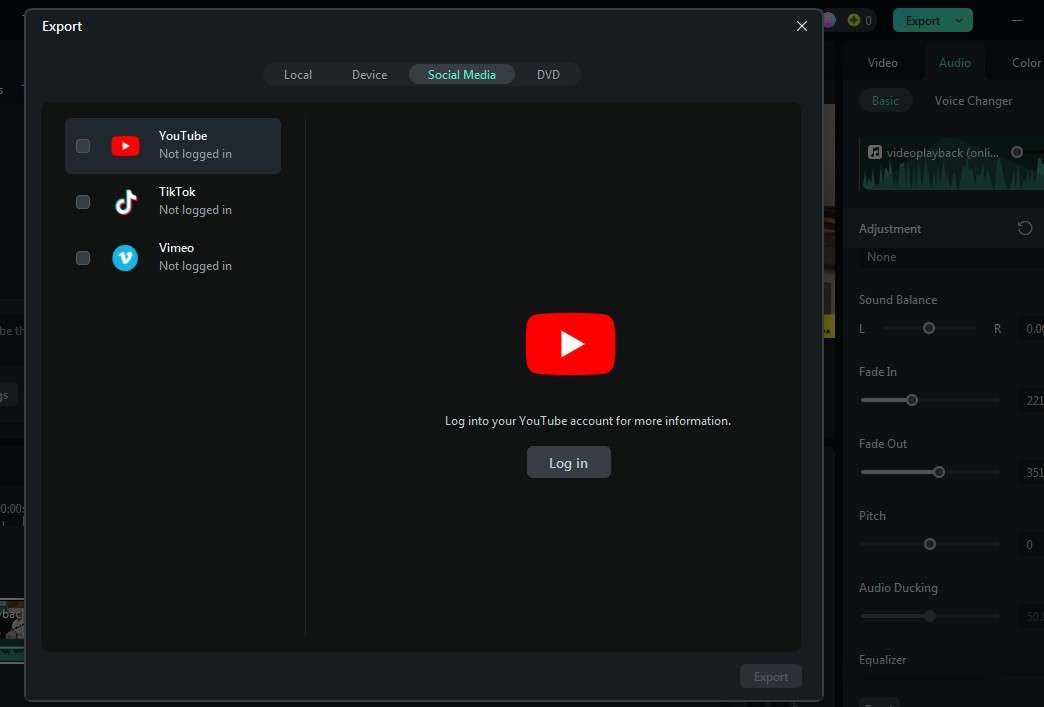Open the Export dropdown arrow in top bar
Viewport: 1044px width, 707px height.
click(x=959, y=21)
